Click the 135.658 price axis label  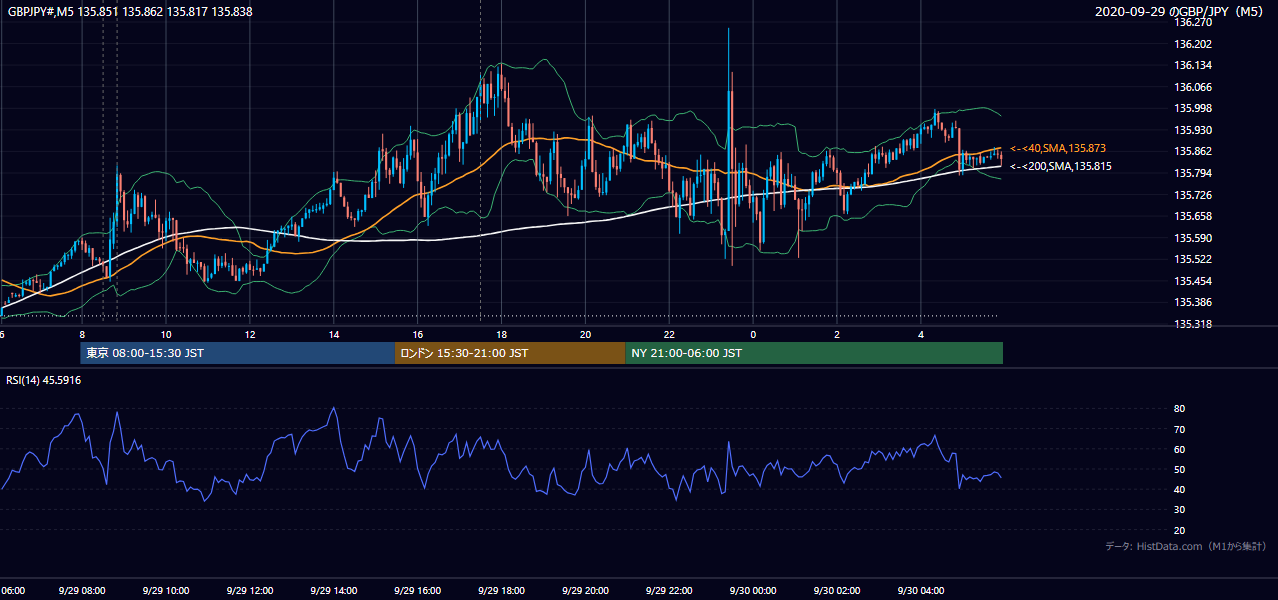[1194, 216]
